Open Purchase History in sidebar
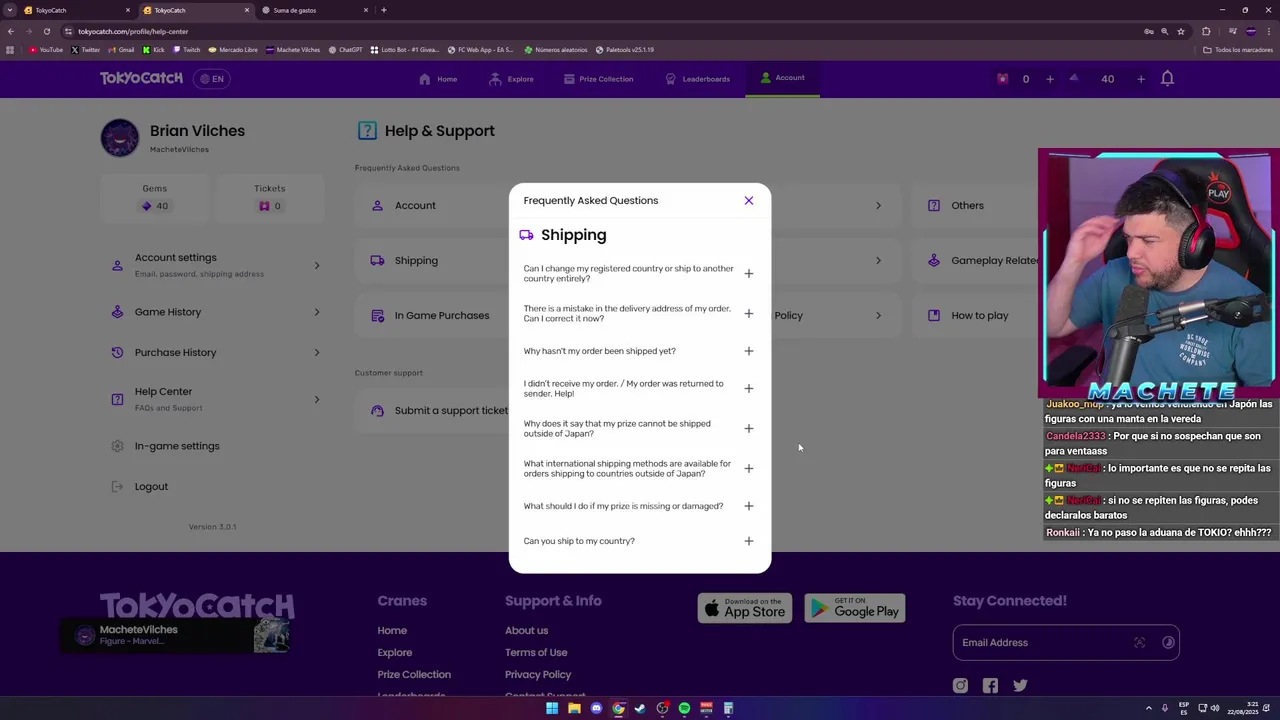This screenshot has width=1280, height=720. [x=215, y=352]
